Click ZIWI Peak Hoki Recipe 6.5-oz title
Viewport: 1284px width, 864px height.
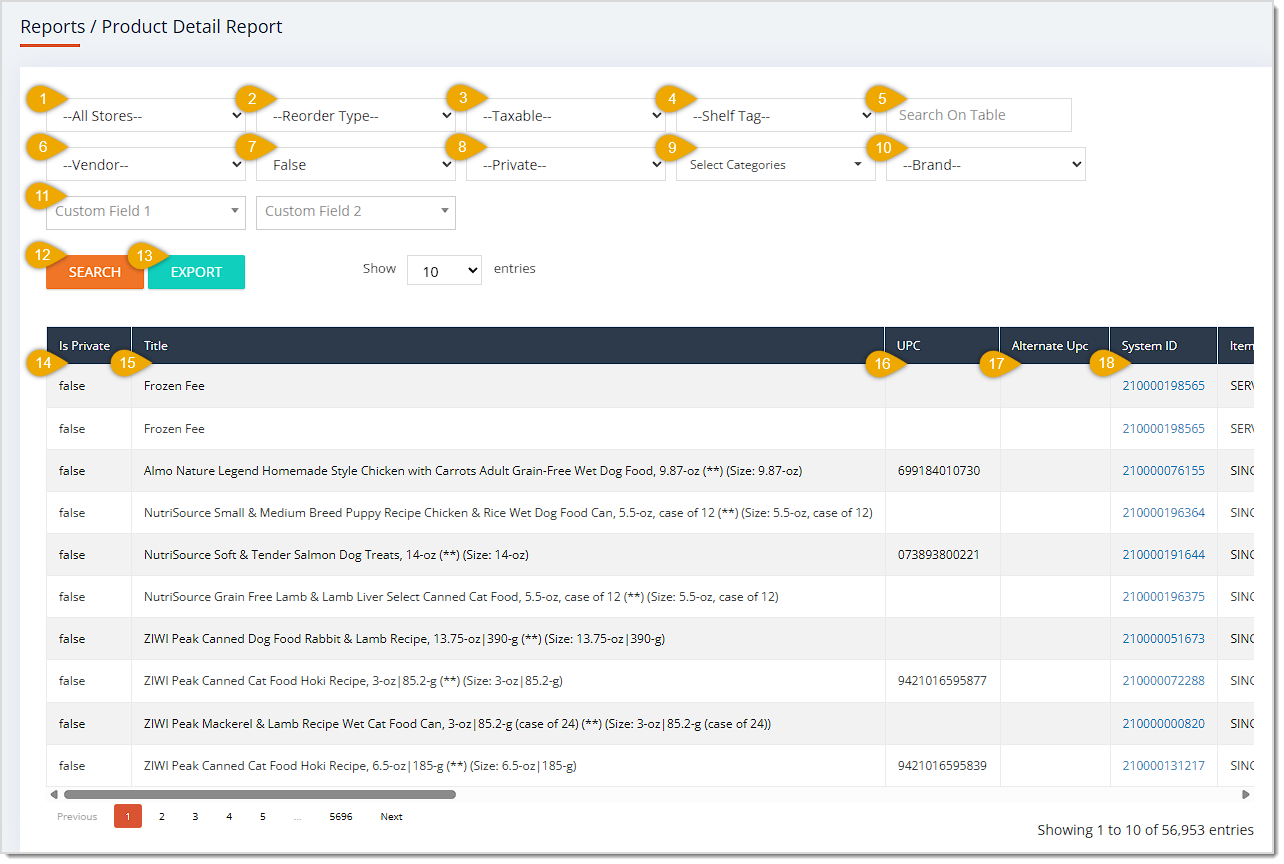click(x=360, y=766)
